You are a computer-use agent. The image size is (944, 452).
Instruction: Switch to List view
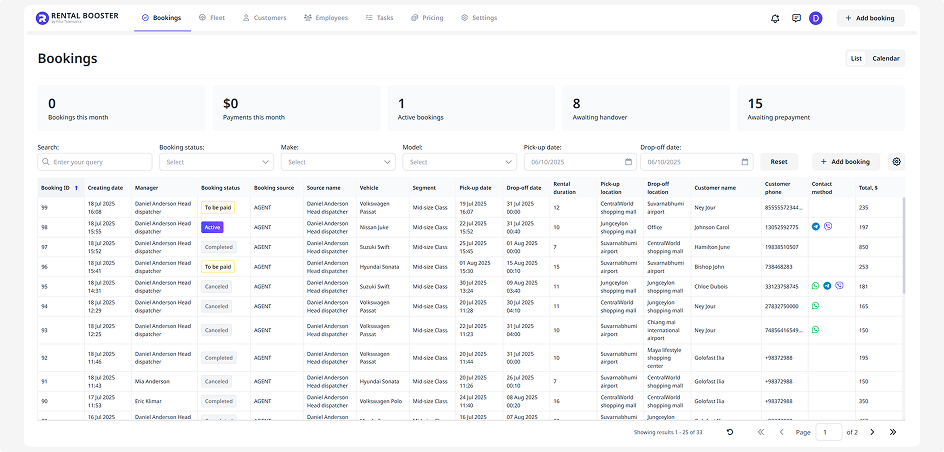[x=856, y=58]
